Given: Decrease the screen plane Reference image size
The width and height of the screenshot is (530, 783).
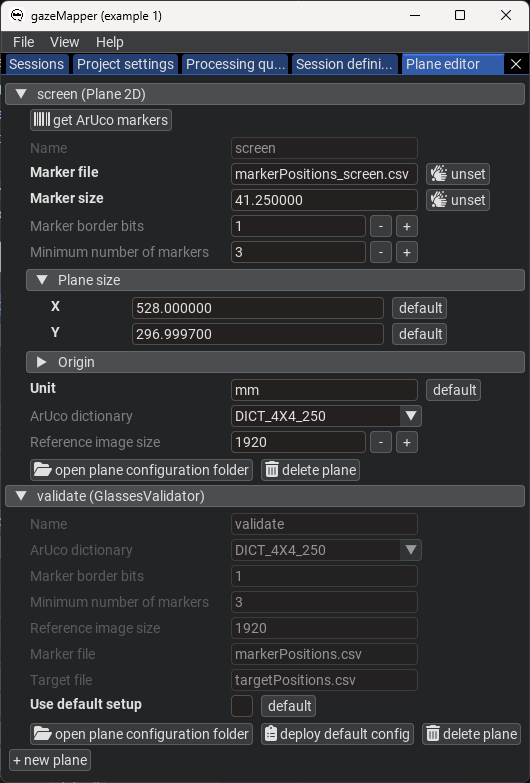Looking at the screenshot, I should click(381, 442).
